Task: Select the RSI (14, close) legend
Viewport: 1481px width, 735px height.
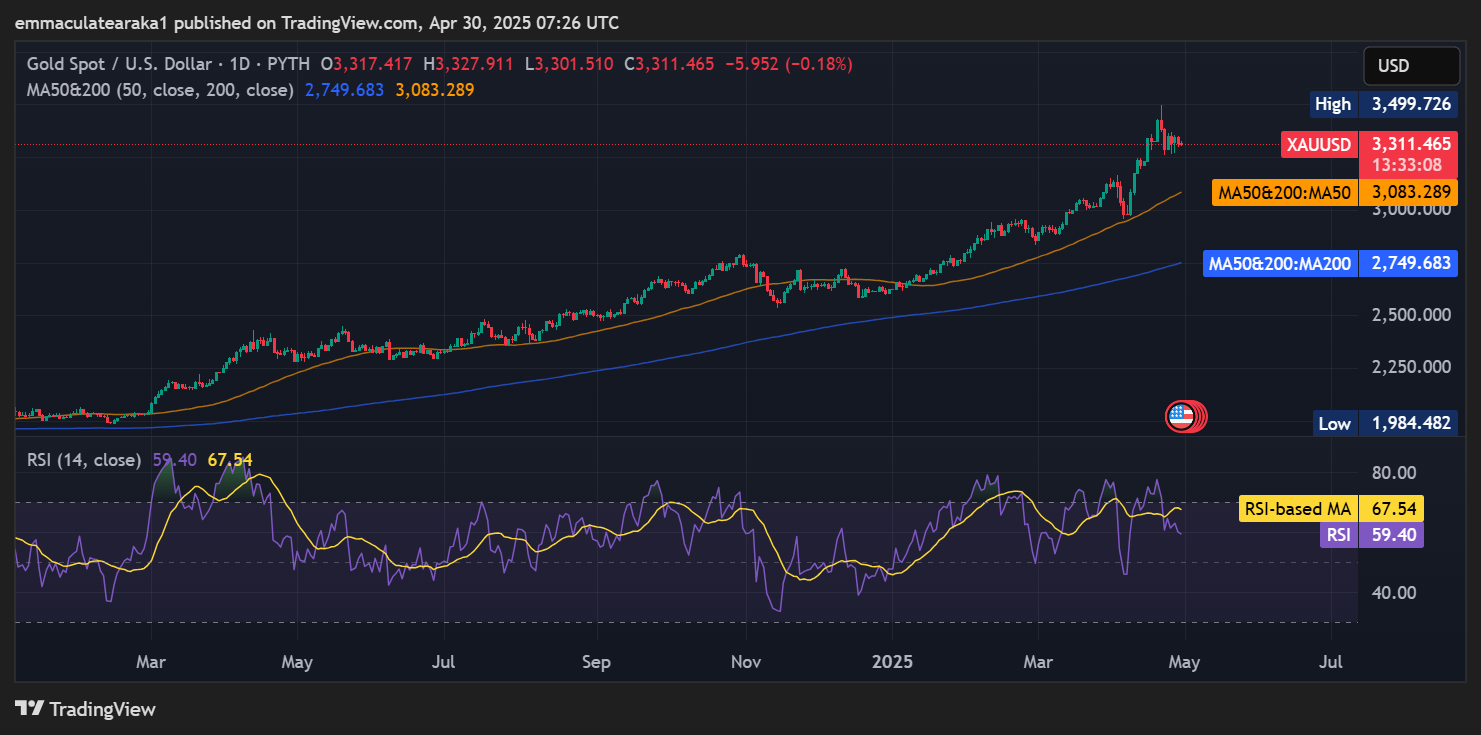Action: click(x=83, y=460)
